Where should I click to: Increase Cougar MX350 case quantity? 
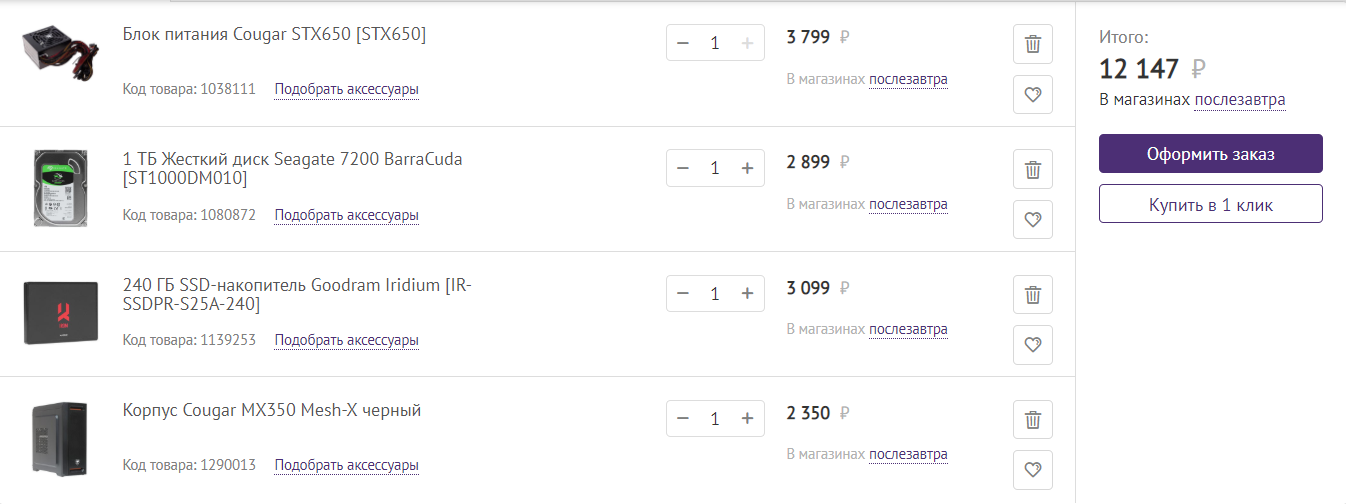pos(746,418)
